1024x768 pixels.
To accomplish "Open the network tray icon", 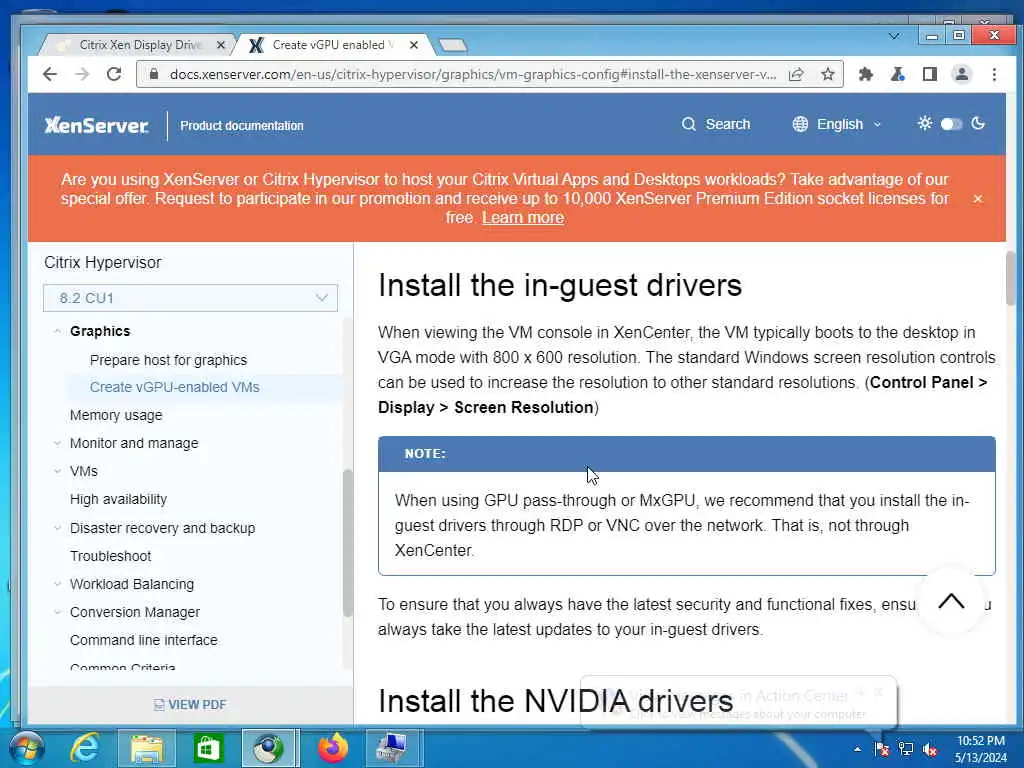I will [906, 749].
